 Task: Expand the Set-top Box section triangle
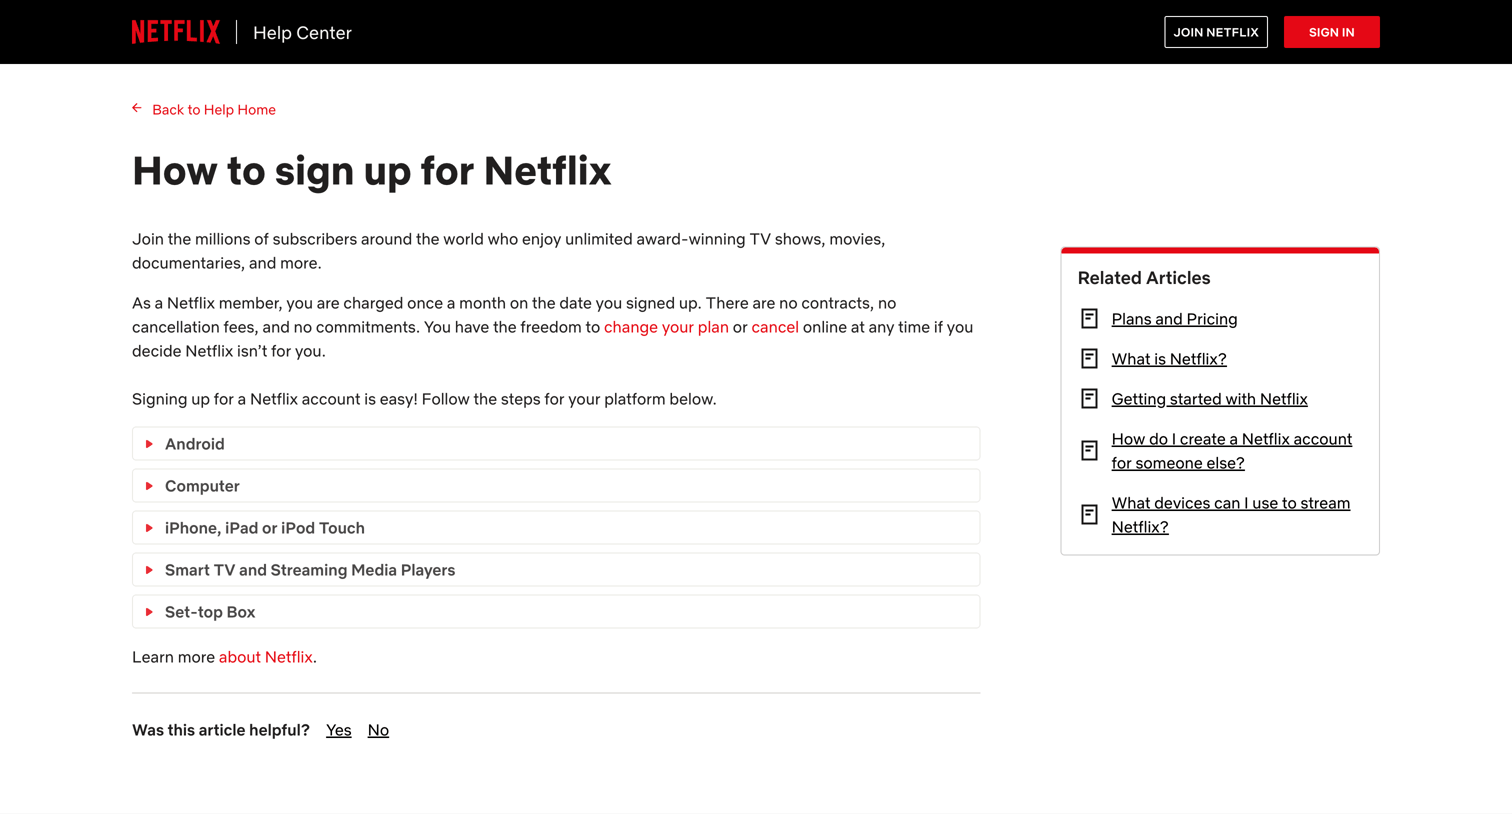click(x=149, y=612)
